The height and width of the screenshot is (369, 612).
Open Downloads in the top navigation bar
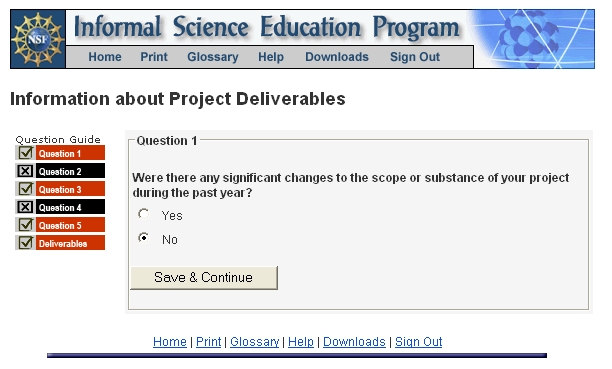click(x=337, y=57)
